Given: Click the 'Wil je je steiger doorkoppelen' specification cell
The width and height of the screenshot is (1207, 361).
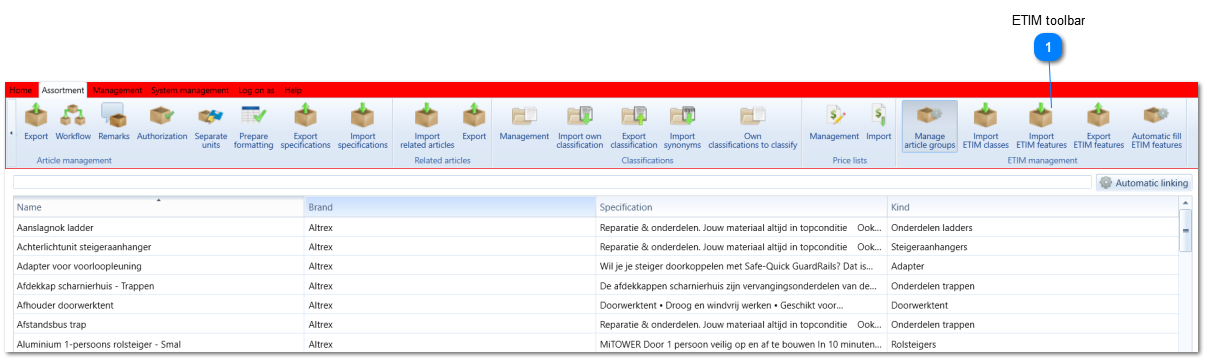Looking at the screenshot, I should coord(741,266).
